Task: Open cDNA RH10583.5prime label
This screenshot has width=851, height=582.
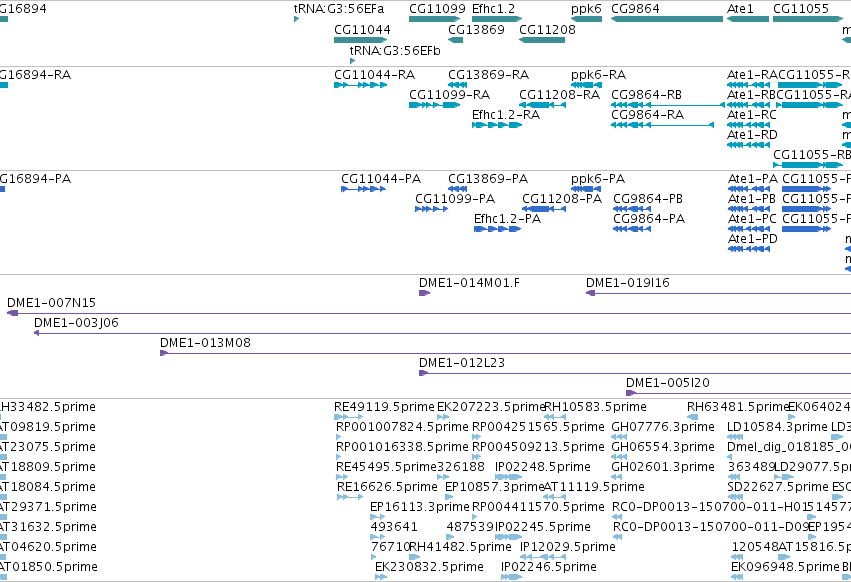Action: coord(595,407)
